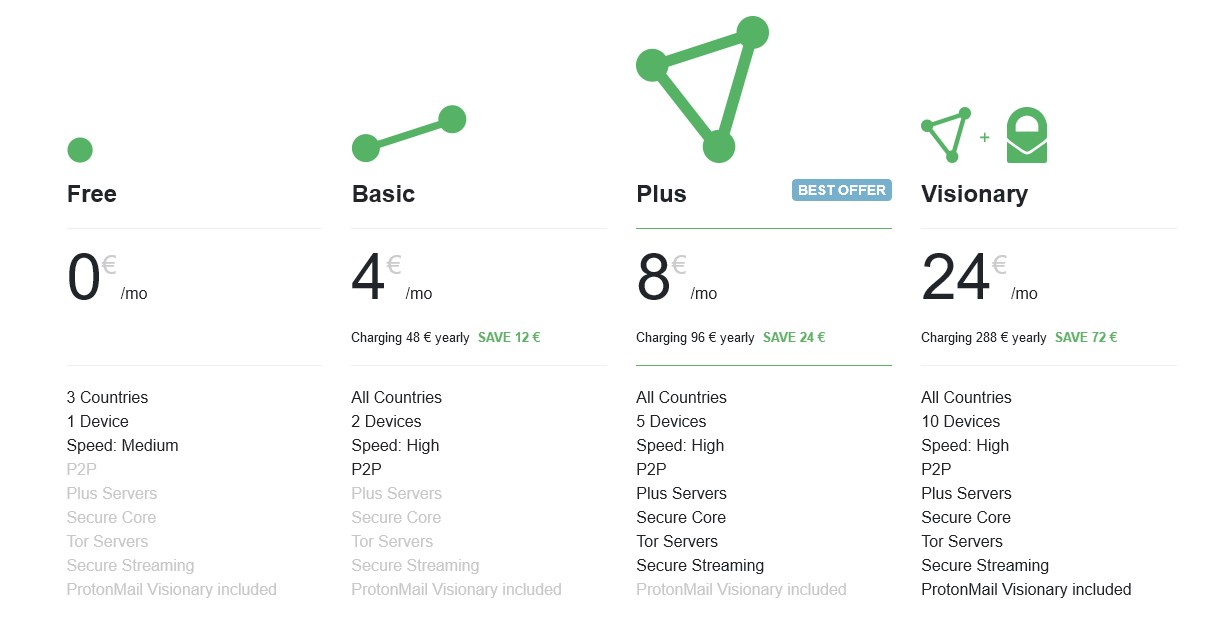Click 'Speed: Medium' in the Free plan
This screenshot has width=1208, height=618.
tap(123, 445)
